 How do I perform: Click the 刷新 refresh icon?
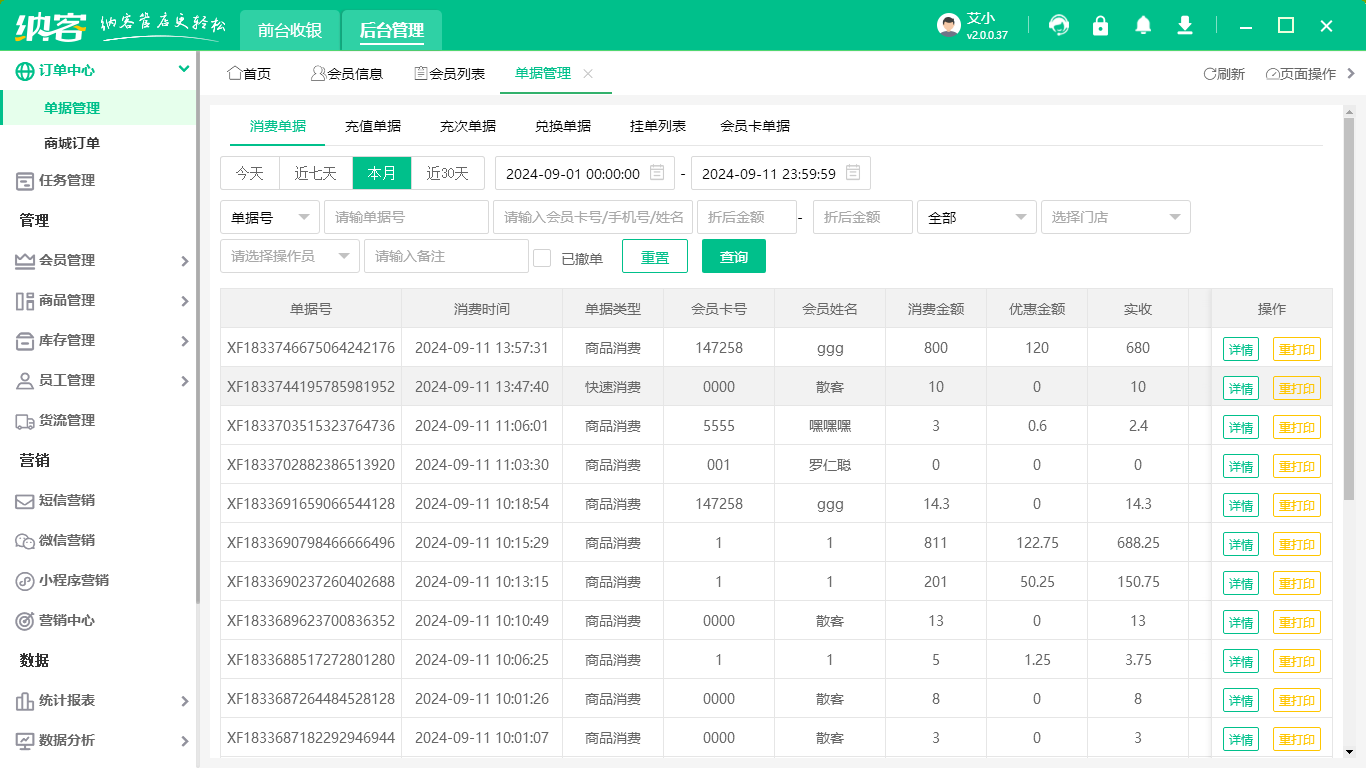tap(1209, 74)
